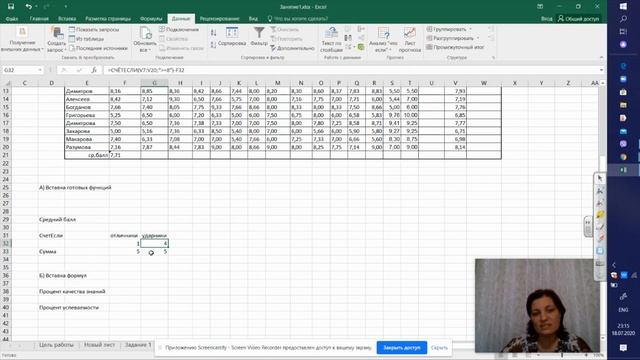Click the insert function fx icon
Image resolution: width=640 pixels, height=360 pixels.
pyautogui.click(x=94, y=70)
